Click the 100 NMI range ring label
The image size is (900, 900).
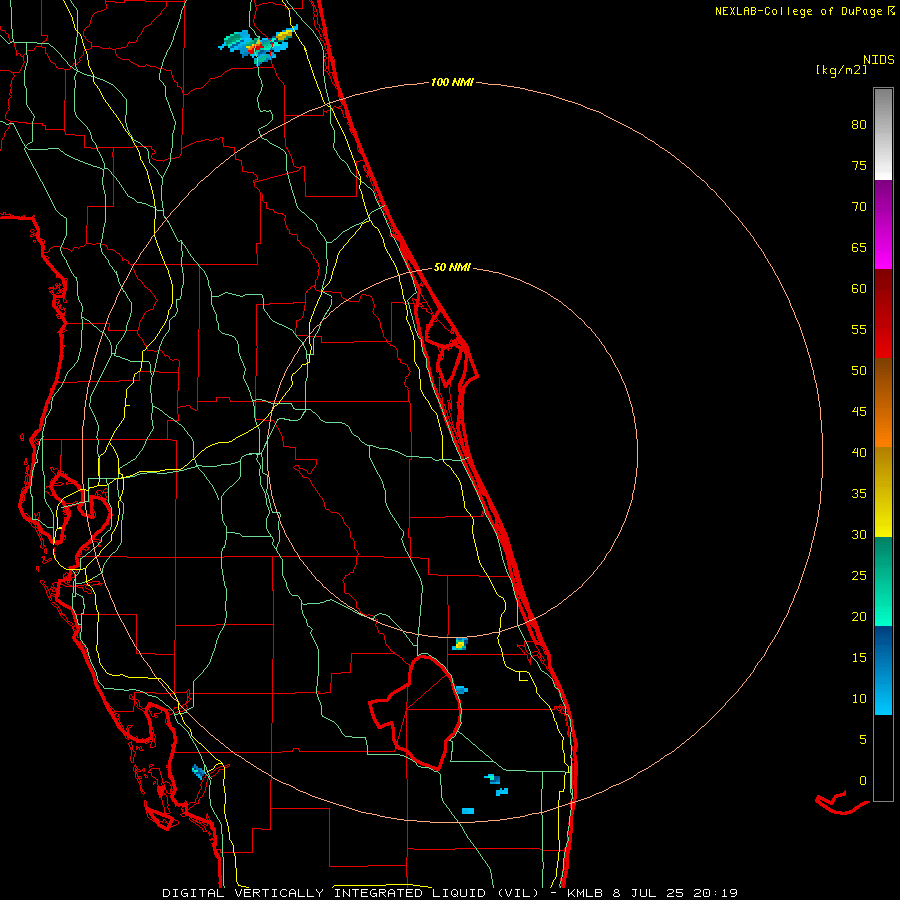tap(452, 83)
